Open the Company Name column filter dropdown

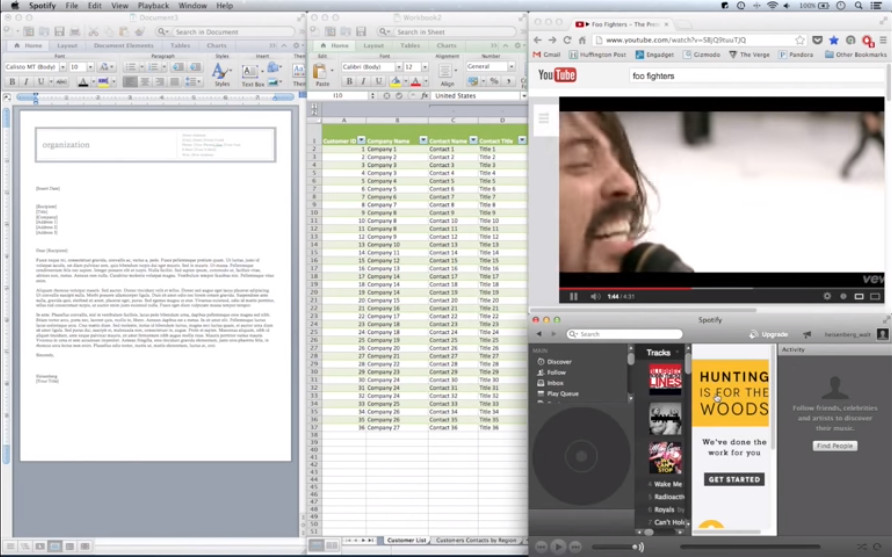pyautogui.click(x=423, y=140)
